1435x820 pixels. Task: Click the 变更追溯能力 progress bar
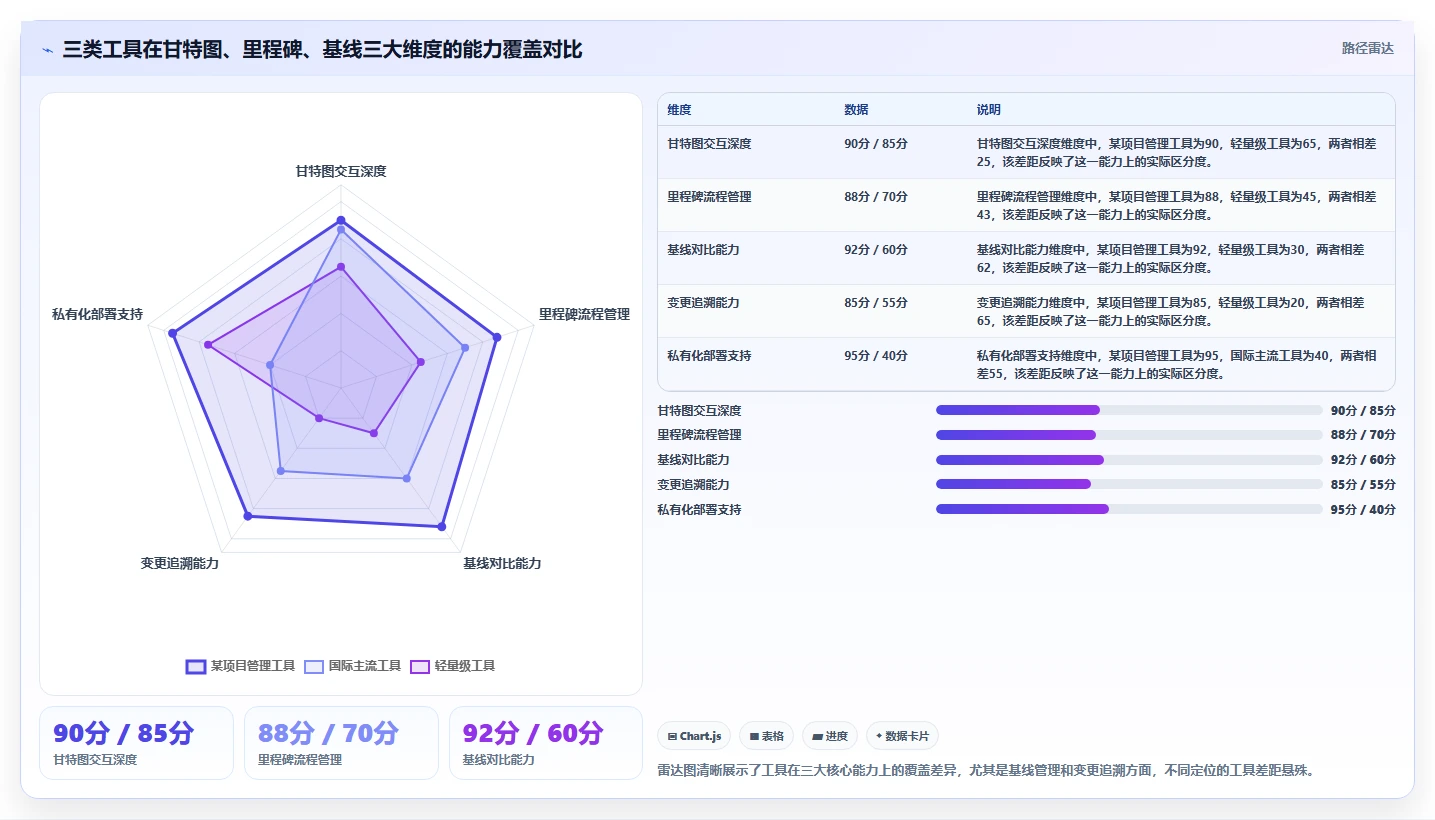(x=1129, y=484)
